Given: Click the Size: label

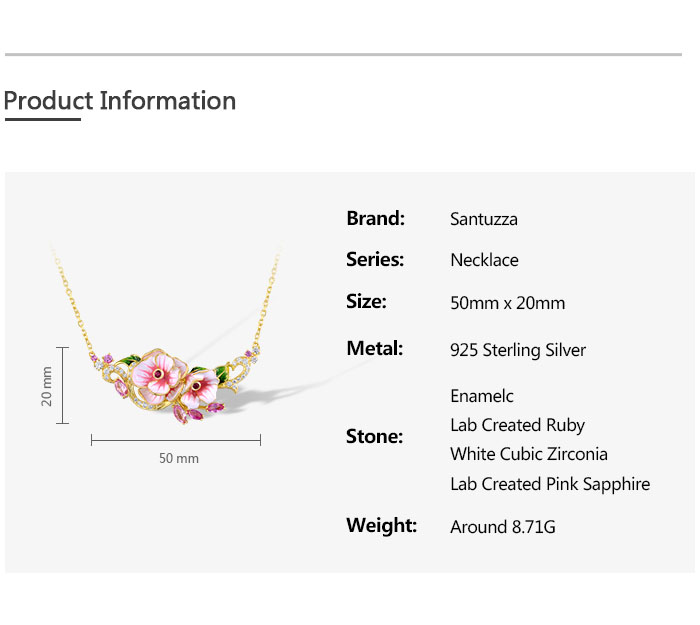Looking at the screenshot, I should (x=366, y=301).
